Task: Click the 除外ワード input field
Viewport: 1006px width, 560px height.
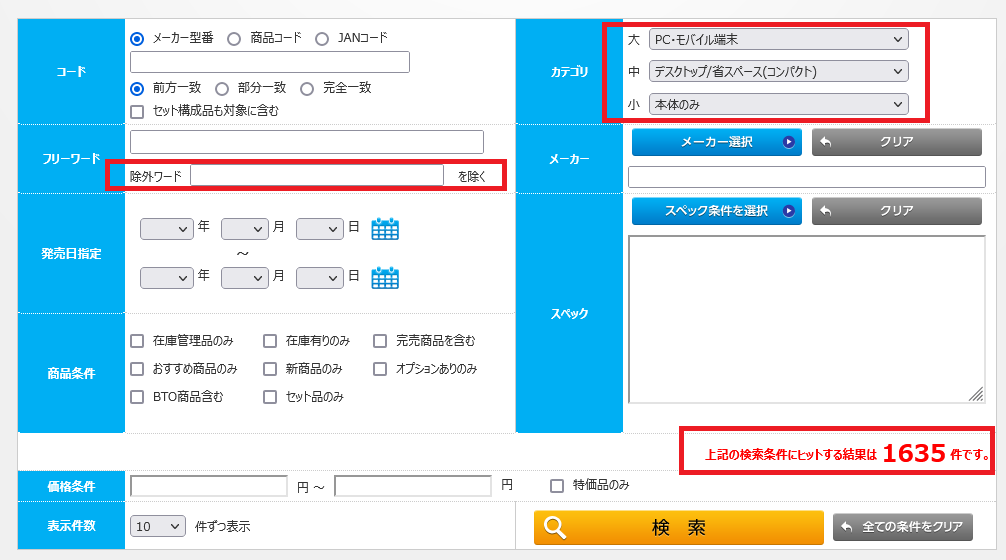Action: pyautogui.click(x=316, y=176)
